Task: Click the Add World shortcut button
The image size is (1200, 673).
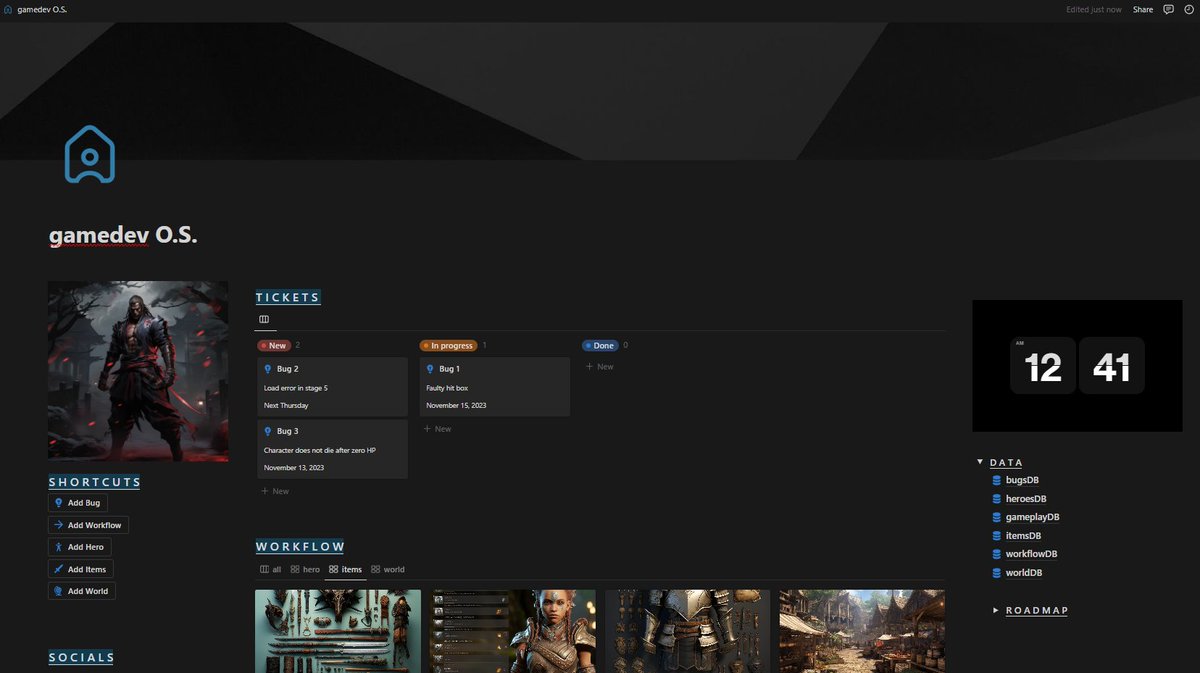Action: pyautogui.click(x=81, y=591)
